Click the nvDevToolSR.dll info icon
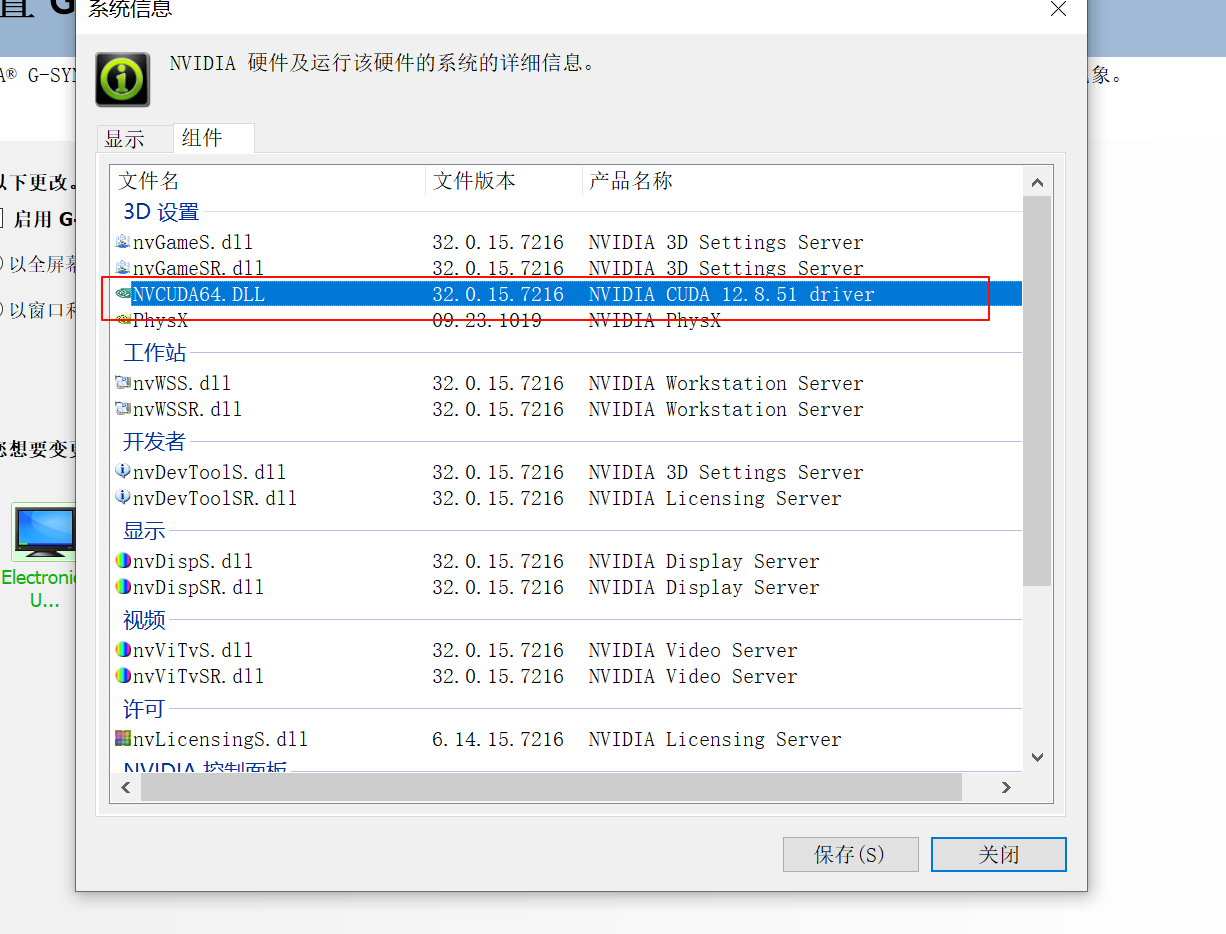The height and width of the screenshot is (934, 1226). tap(123, 498)
